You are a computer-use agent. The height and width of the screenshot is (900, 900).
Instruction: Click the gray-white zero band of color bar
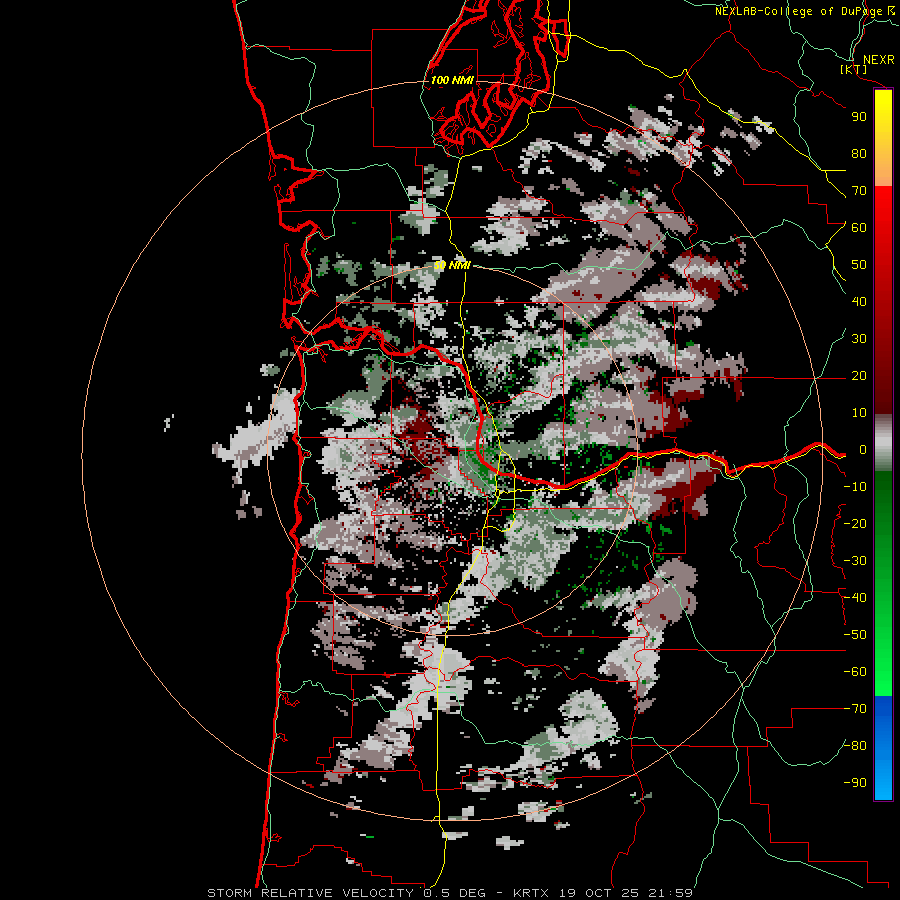883,443
